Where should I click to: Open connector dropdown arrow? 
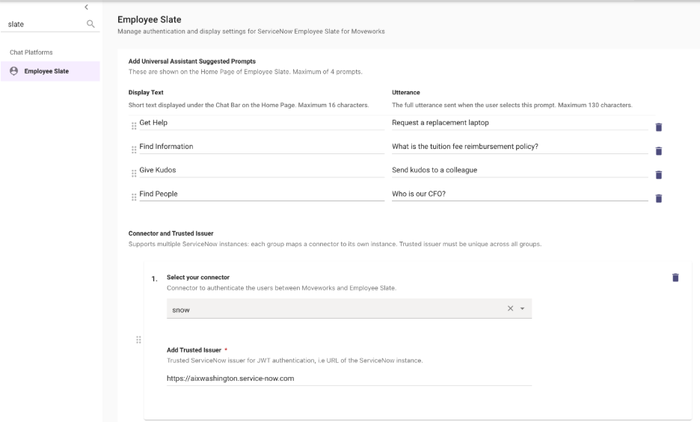(x=522, y=309)
